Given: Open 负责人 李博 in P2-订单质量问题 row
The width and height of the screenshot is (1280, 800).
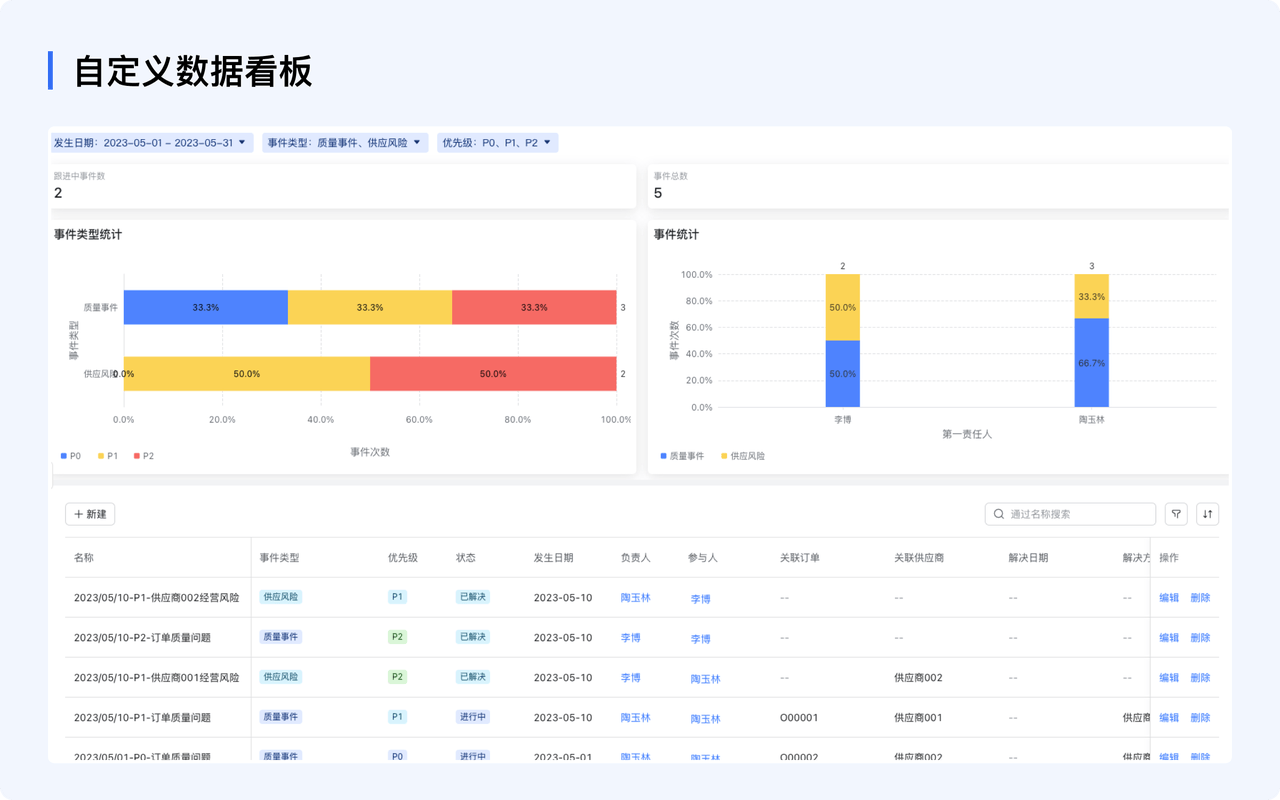Looking at the screenshot, I should click(x=630, y=638).
